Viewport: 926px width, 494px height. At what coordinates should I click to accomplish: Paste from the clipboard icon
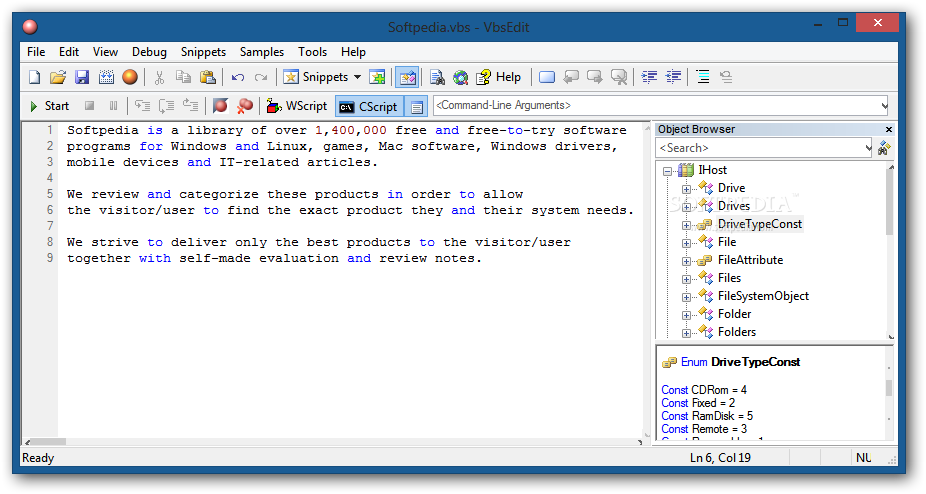[207, 77]
